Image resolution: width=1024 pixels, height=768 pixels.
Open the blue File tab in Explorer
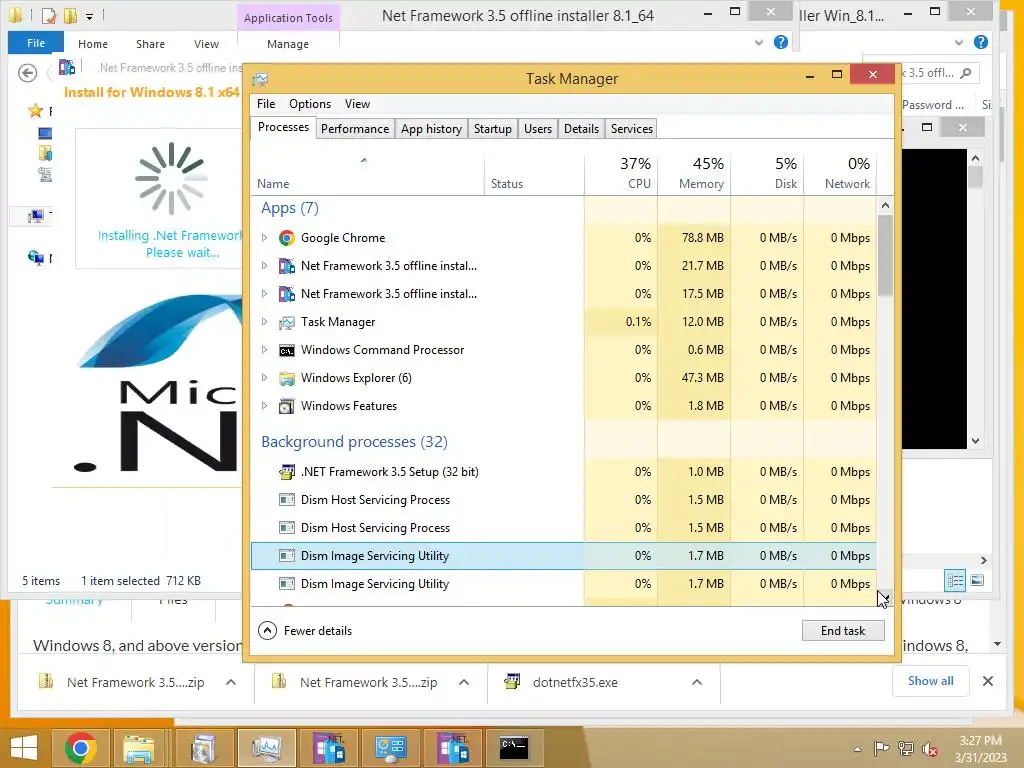[36, 43]
